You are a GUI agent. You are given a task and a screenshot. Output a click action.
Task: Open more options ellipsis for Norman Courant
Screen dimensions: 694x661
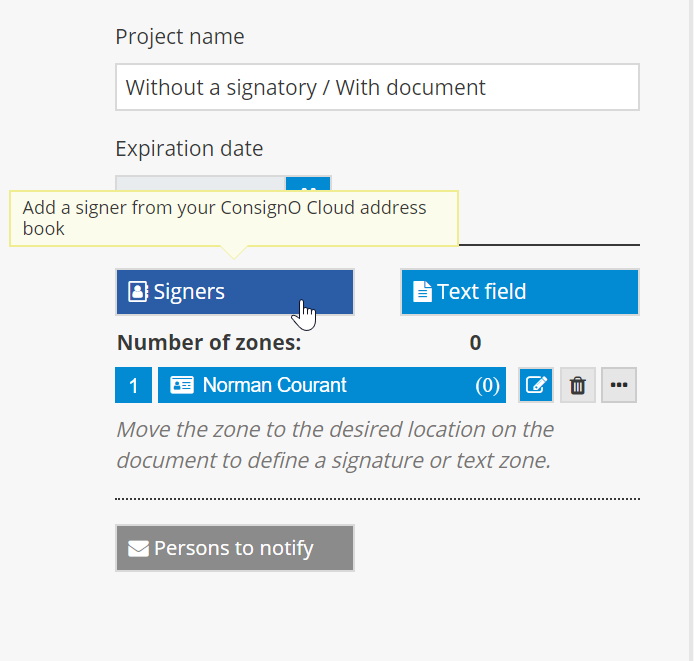tap(619, 385)
